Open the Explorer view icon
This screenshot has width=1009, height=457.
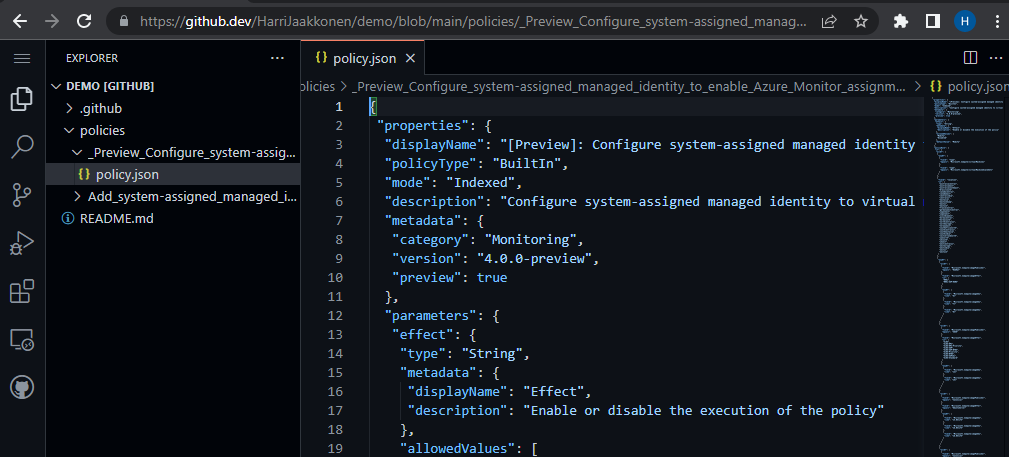tap(22, 99)
